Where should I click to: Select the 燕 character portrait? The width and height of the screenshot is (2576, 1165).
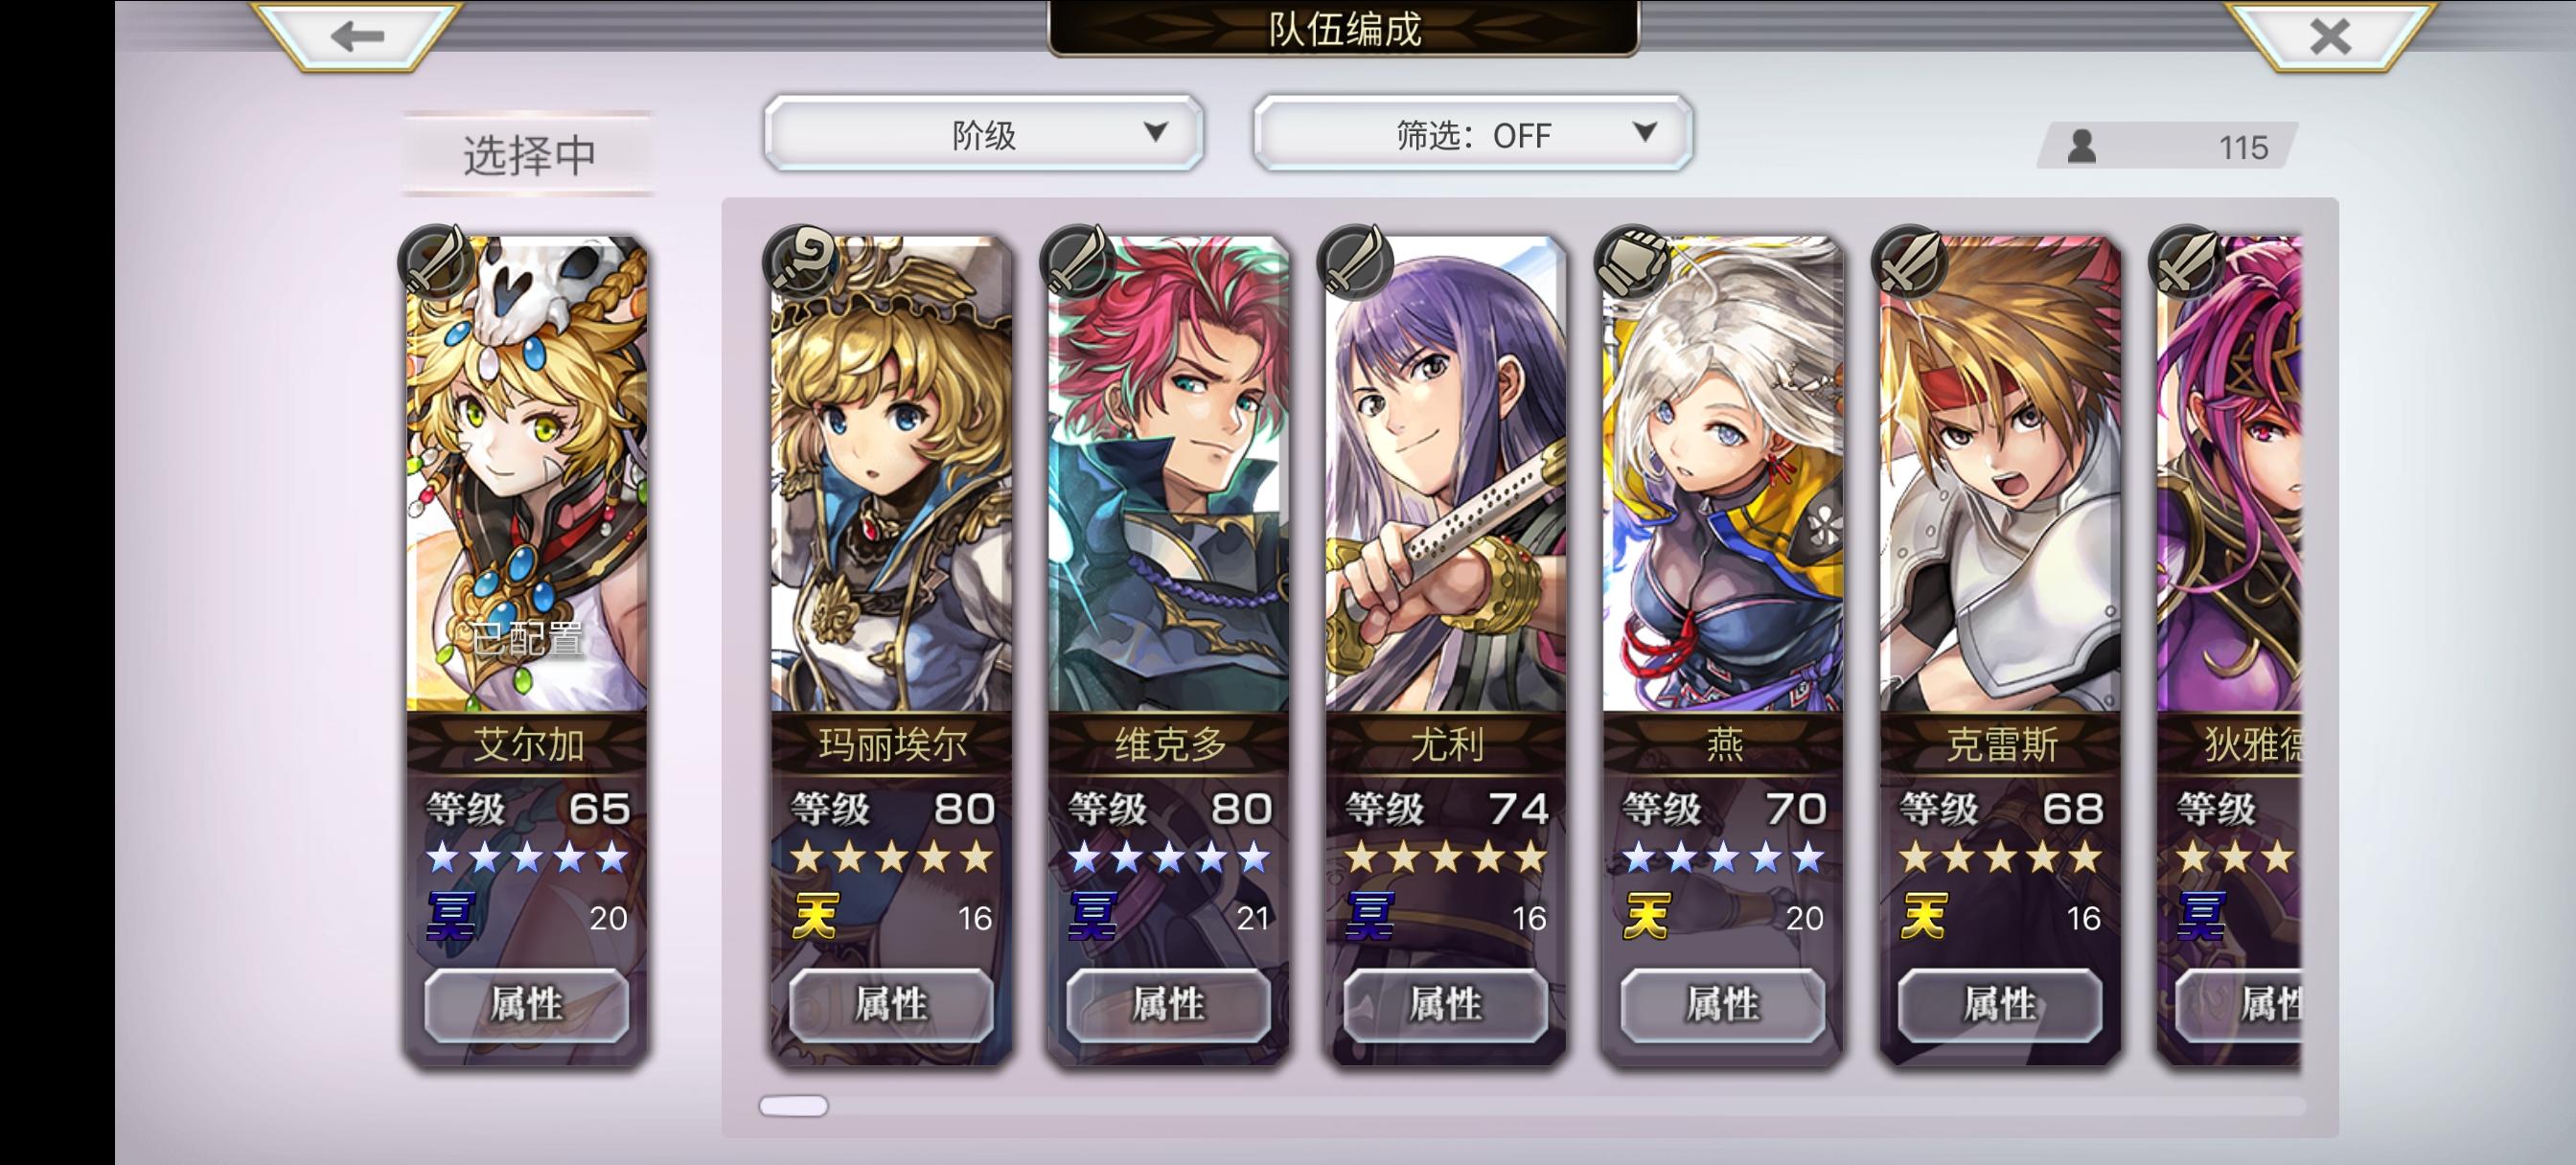pos(1722,475)
